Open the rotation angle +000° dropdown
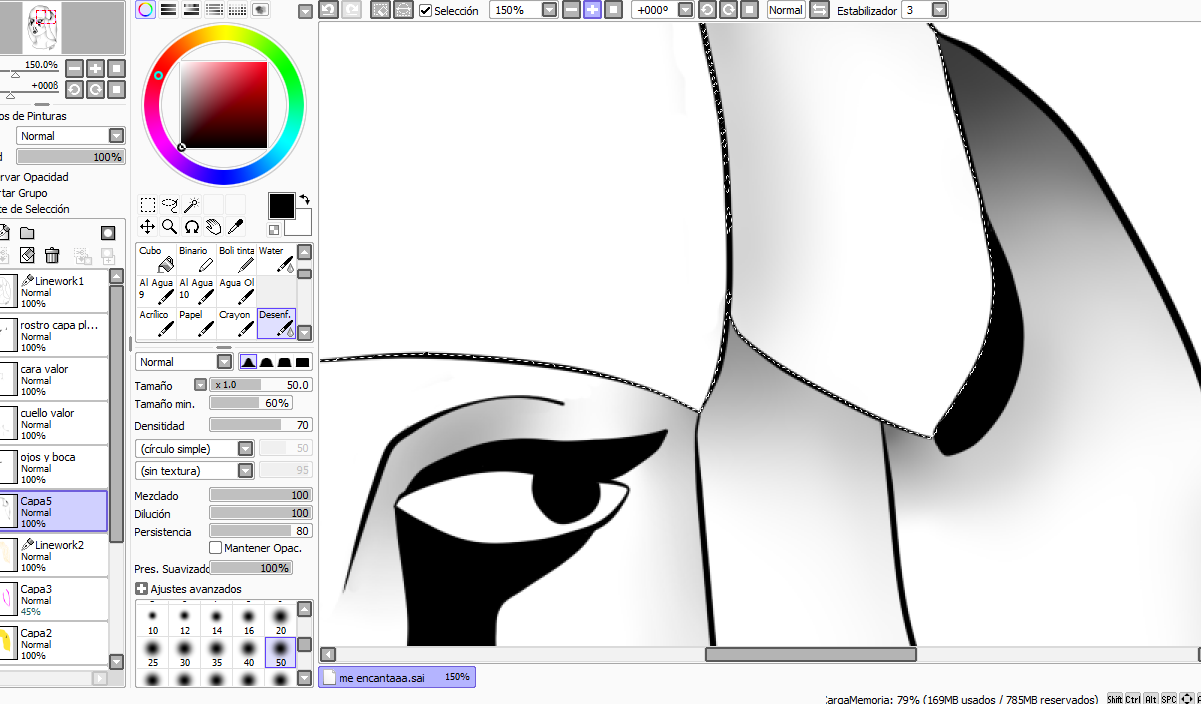This screenshot has width=1201, height=704. tap(685, 10)
